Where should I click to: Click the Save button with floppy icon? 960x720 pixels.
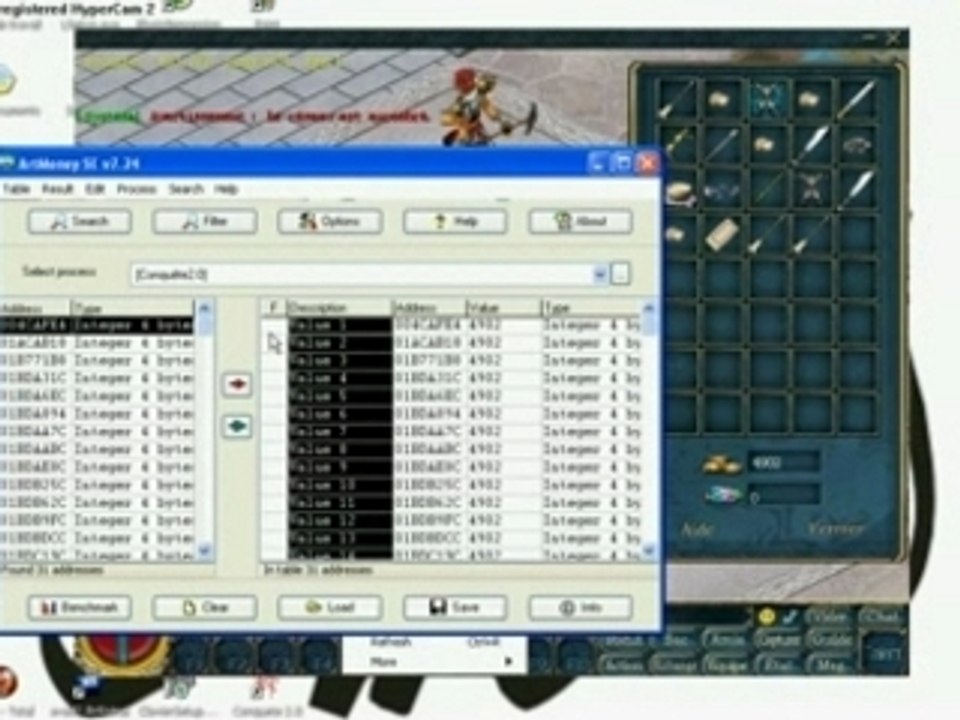(x=455, y=607)
